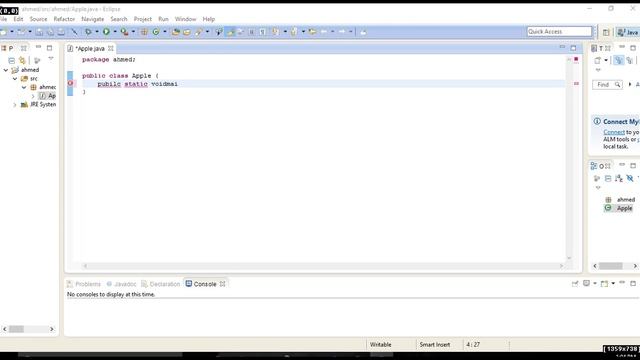Viewport: 640px width, 360px height.
Task: Switch to the Java perspective button
Action: click(x=628, y=32)
